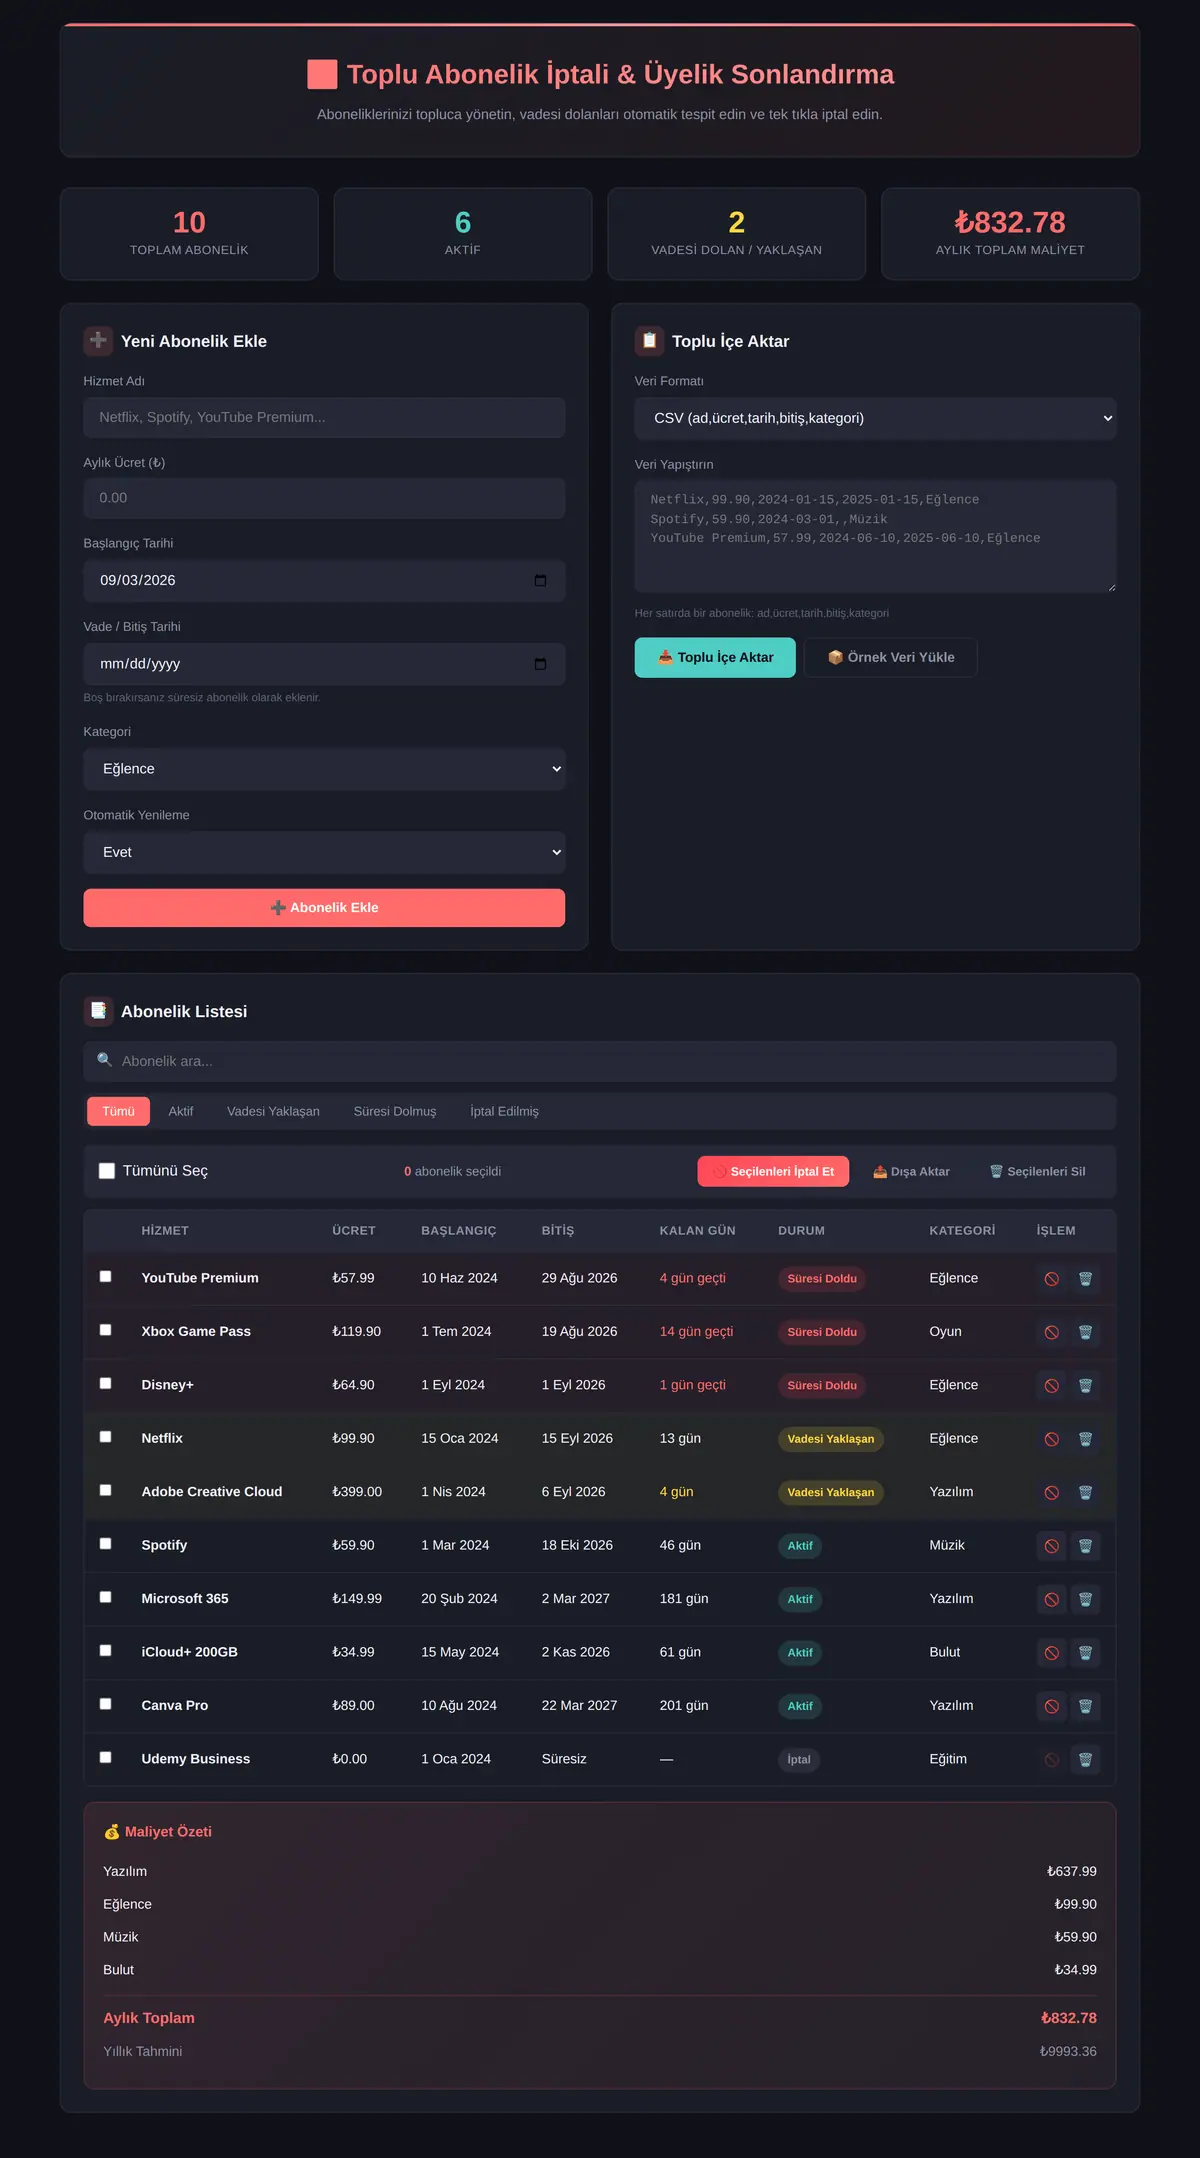Click the Hizmet Adı input field
The image size is (1200, 2158).
324,418
